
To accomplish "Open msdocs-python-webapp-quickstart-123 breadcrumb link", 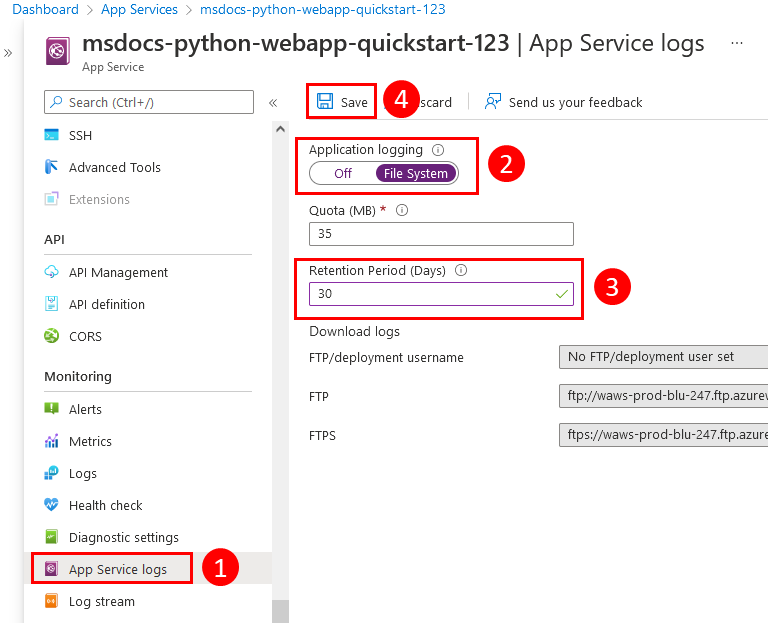I will click(323, 9).
